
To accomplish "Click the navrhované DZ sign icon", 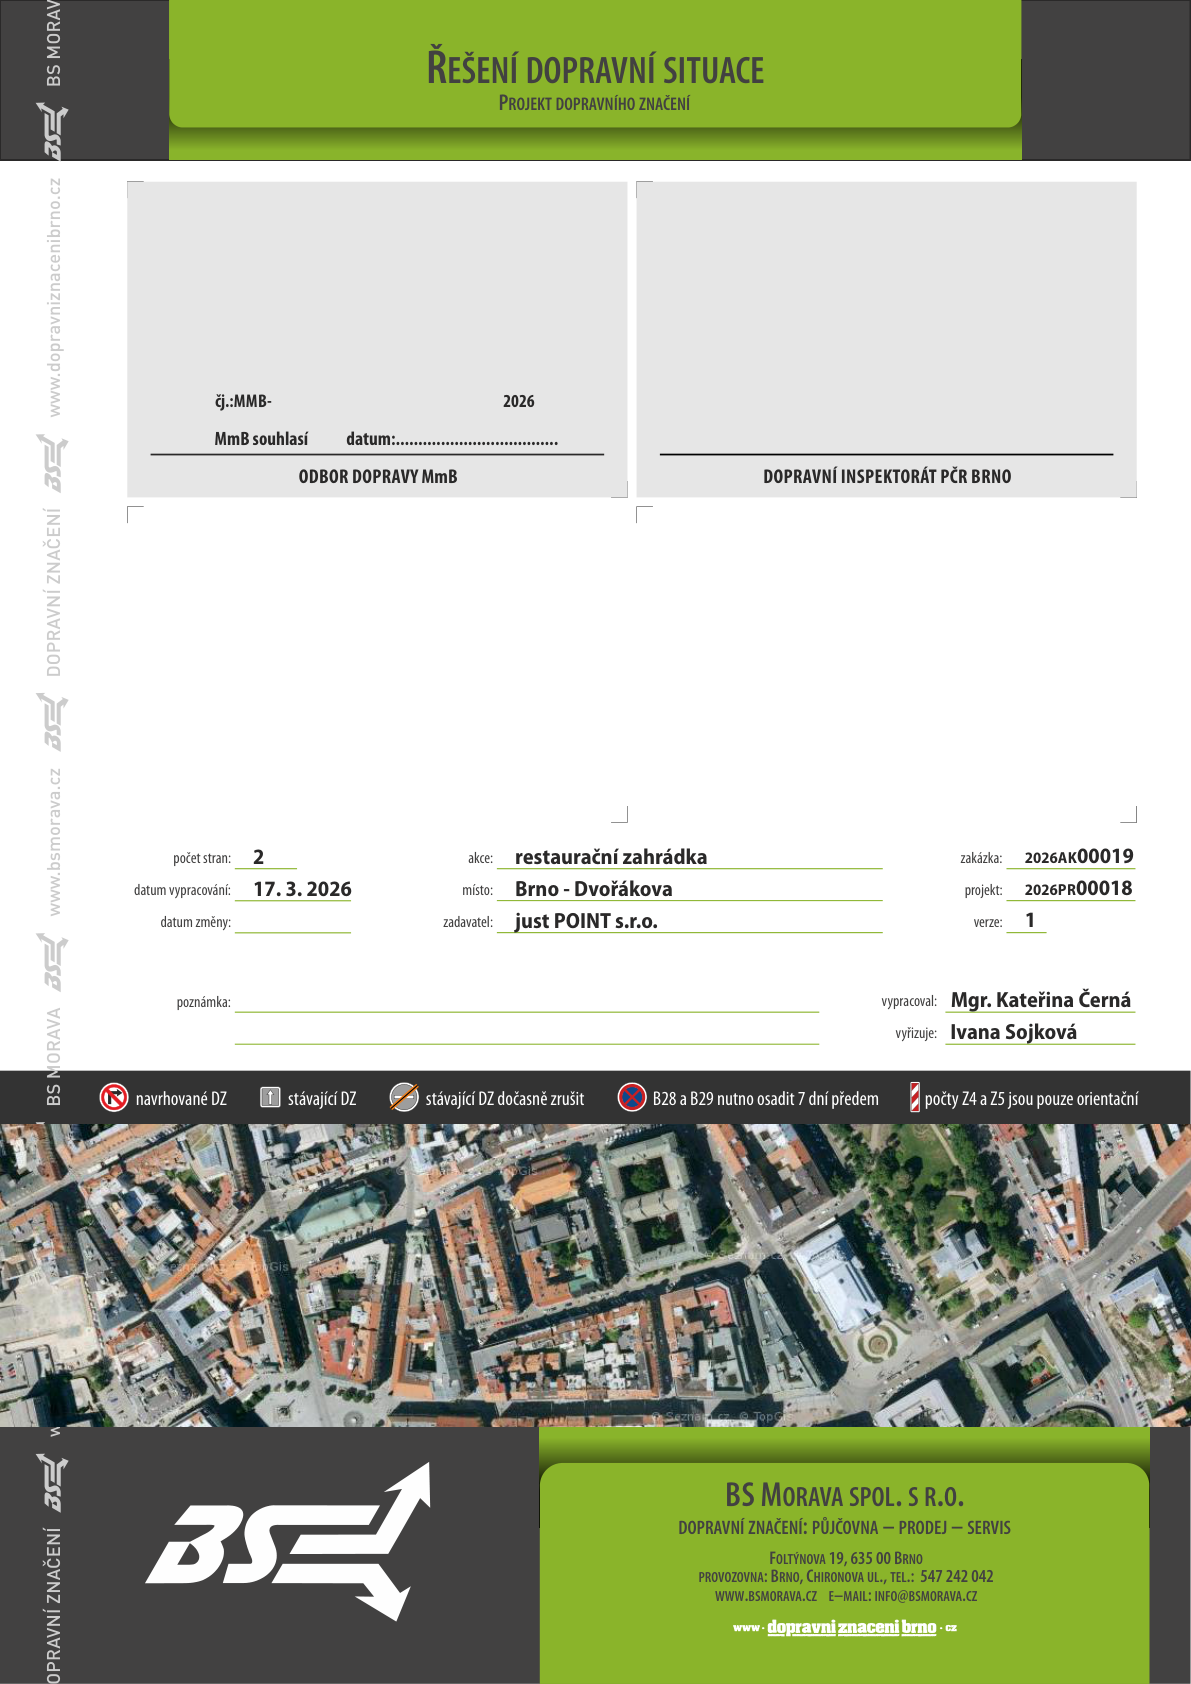I will tap(114, 1098).
